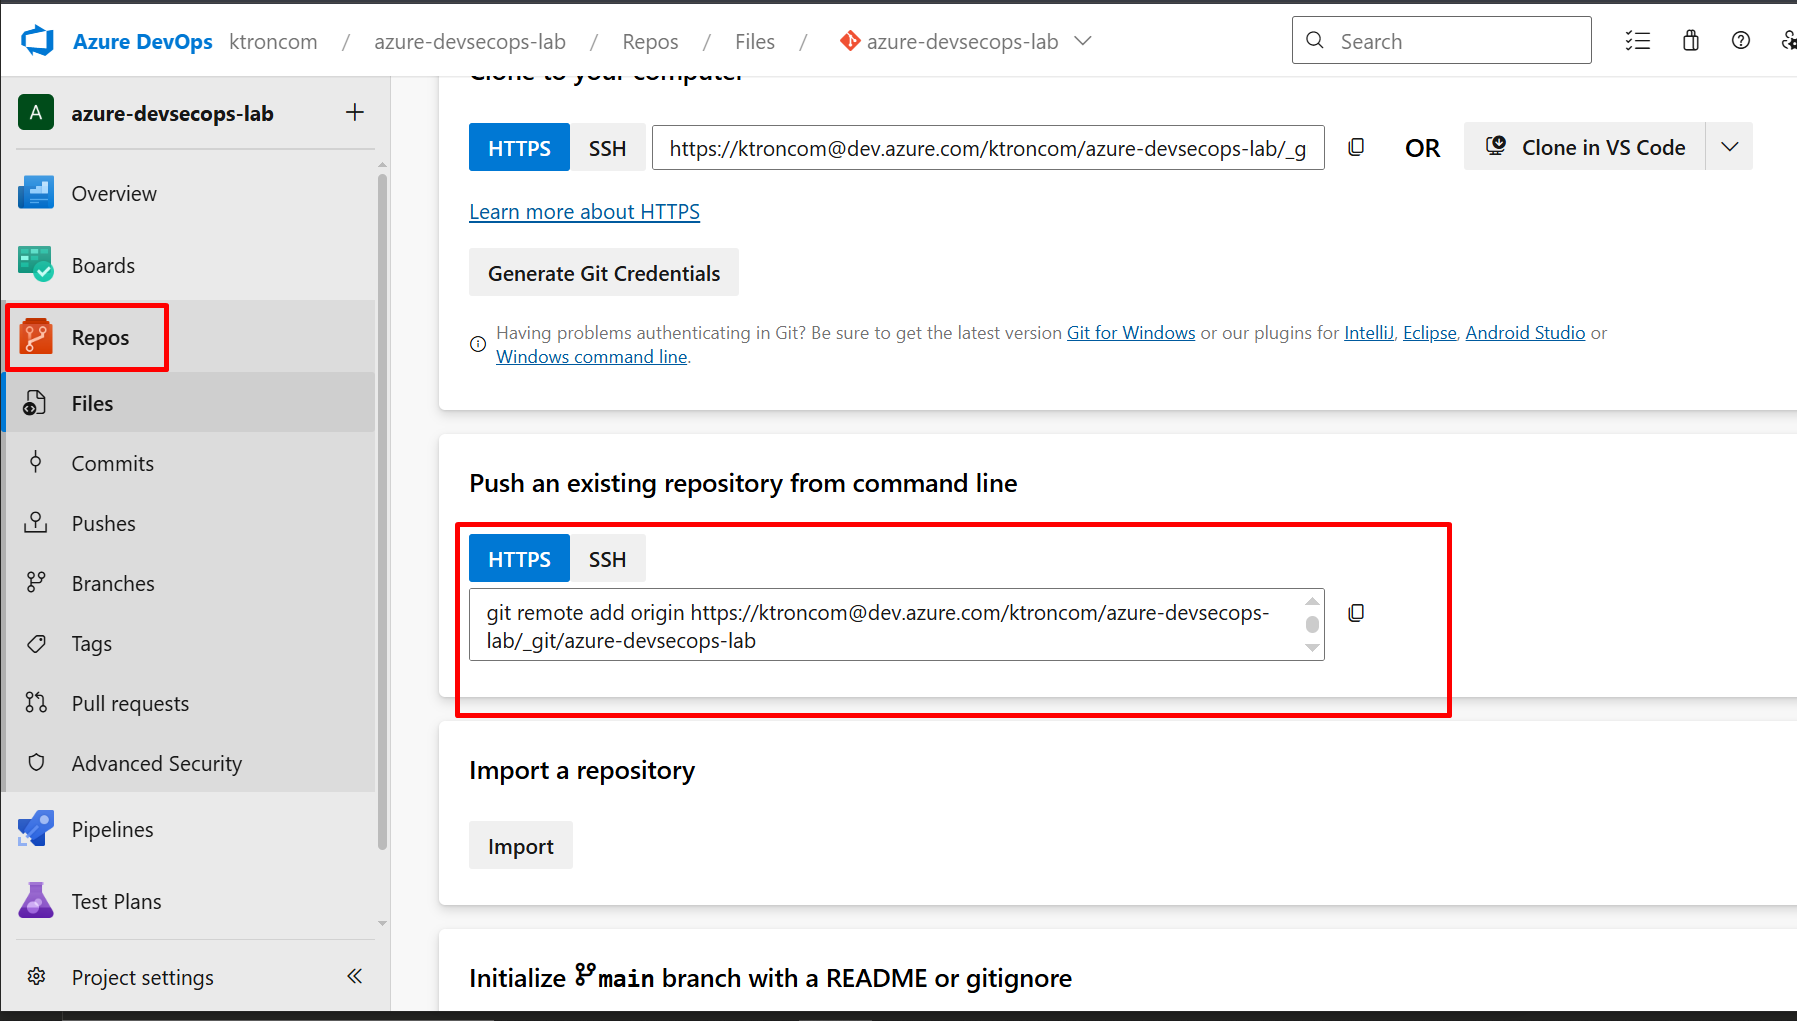Open the work items list icon
The width and height of the screenshot is (1797, 1021).
tap(1637, 41)
